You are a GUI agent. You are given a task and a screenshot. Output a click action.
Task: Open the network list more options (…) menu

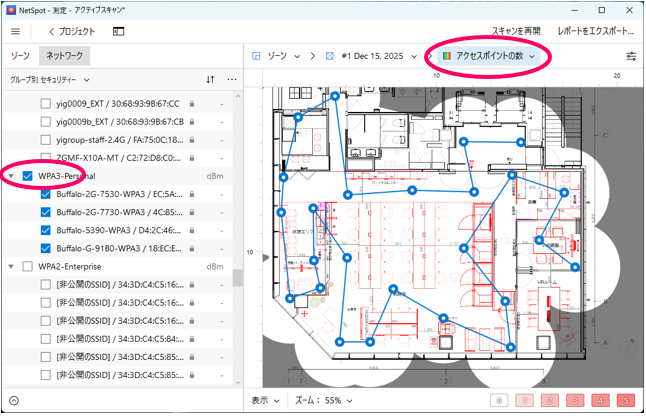point(232,78)
